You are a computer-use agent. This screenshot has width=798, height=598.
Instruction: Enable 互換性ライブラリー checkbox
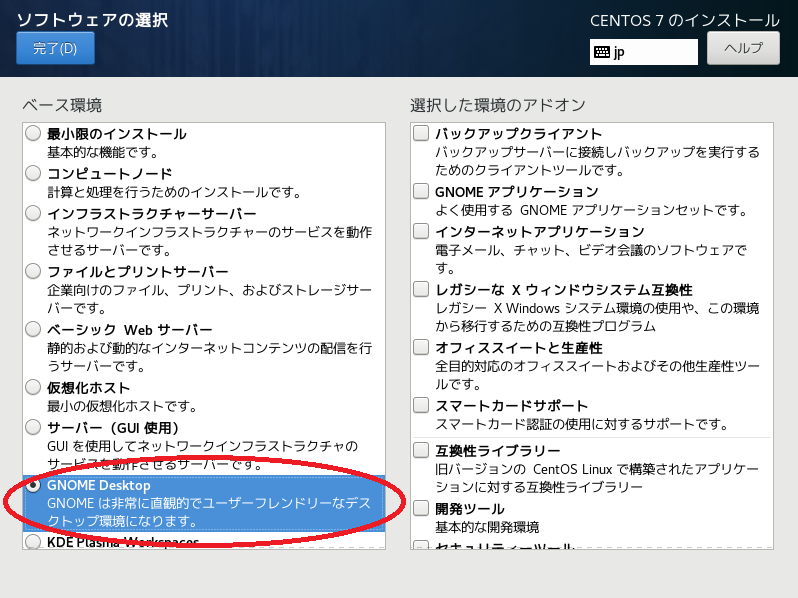click(421, 450)
